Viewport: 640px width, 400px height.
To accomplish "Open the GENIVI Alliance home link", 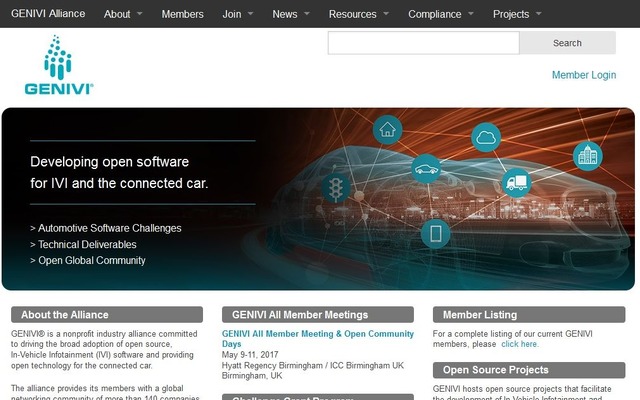I will (x=48, y=13).
